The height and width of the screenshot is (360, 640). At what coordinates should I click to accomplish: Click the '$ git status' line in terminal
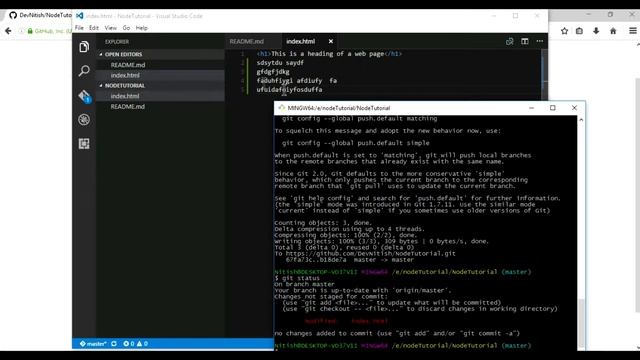click(x=297, y=278)
